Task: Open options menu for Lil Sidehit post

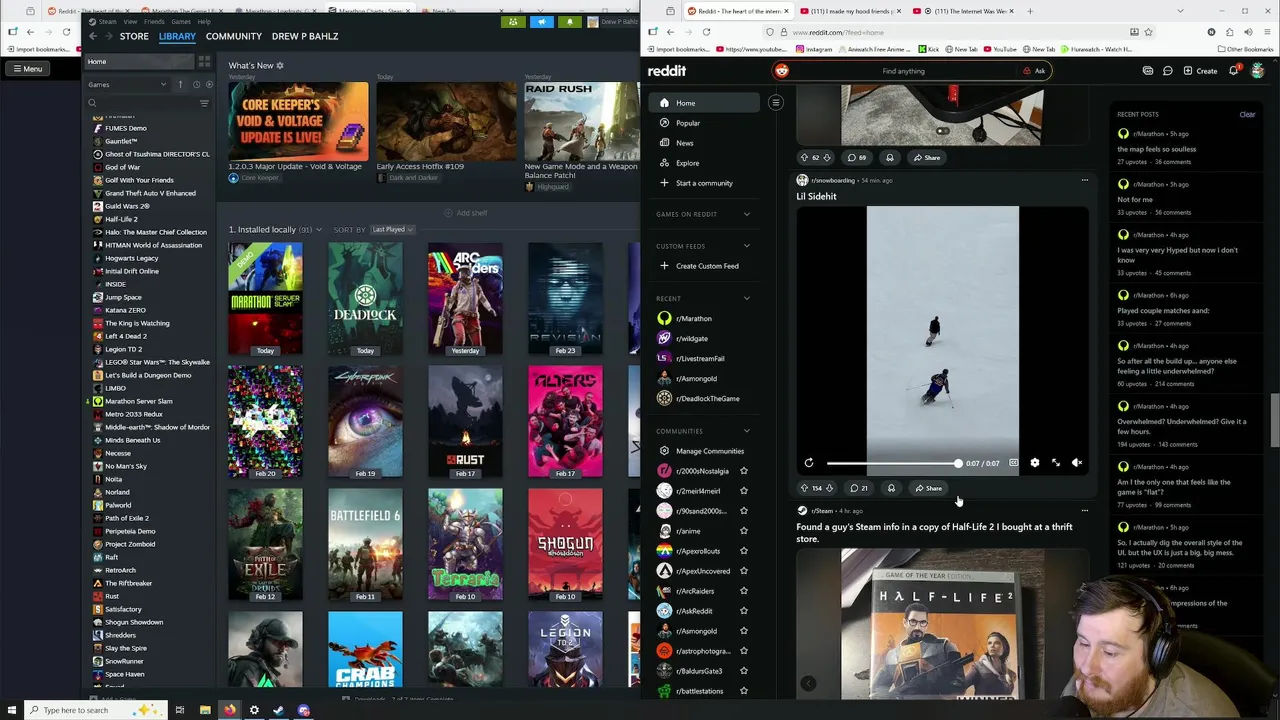Action: (1084, 180)
